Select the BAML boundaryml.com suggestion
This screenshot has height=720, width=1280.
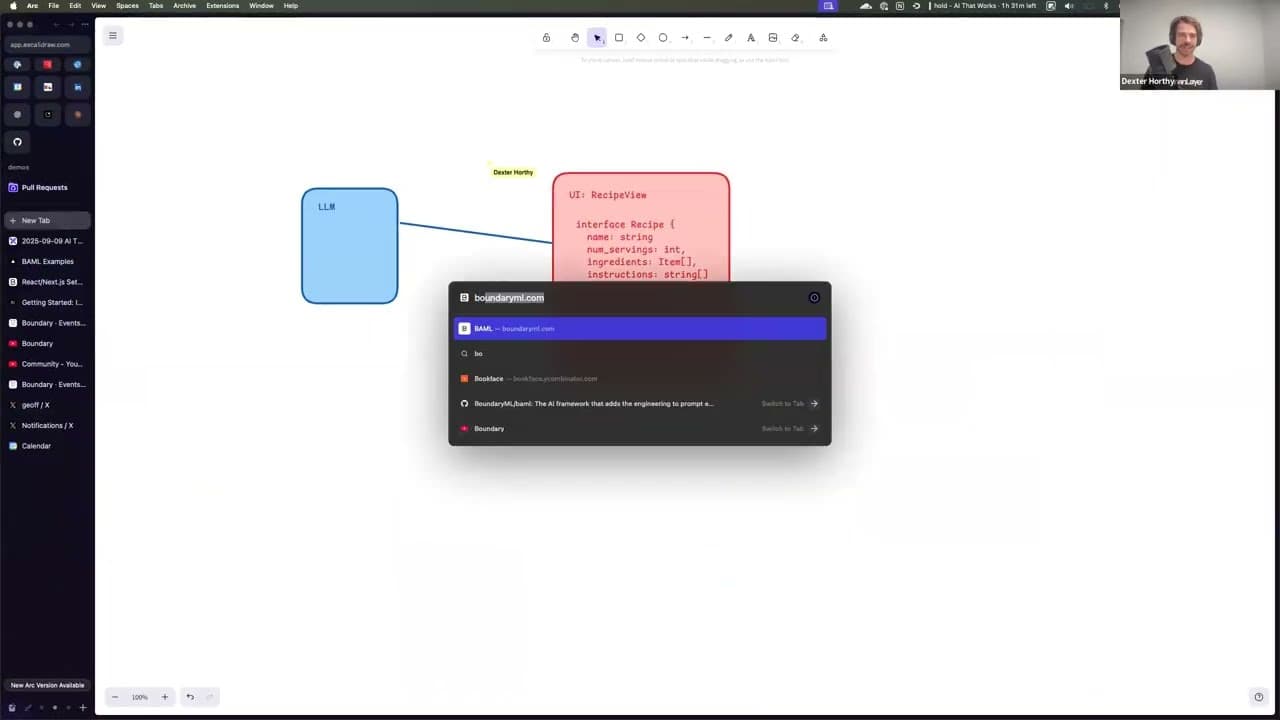[x=640, y=329]
